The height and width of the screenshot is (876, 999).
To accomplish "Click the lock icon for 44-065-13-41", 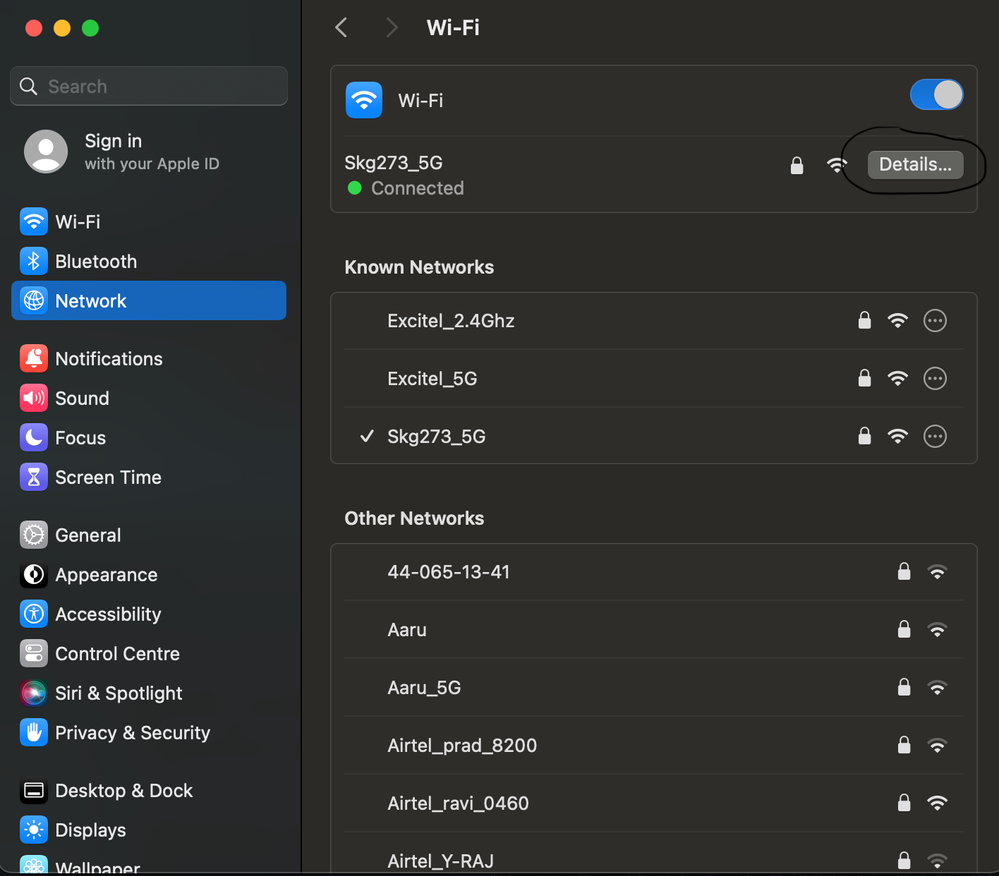I will (903, 571).
